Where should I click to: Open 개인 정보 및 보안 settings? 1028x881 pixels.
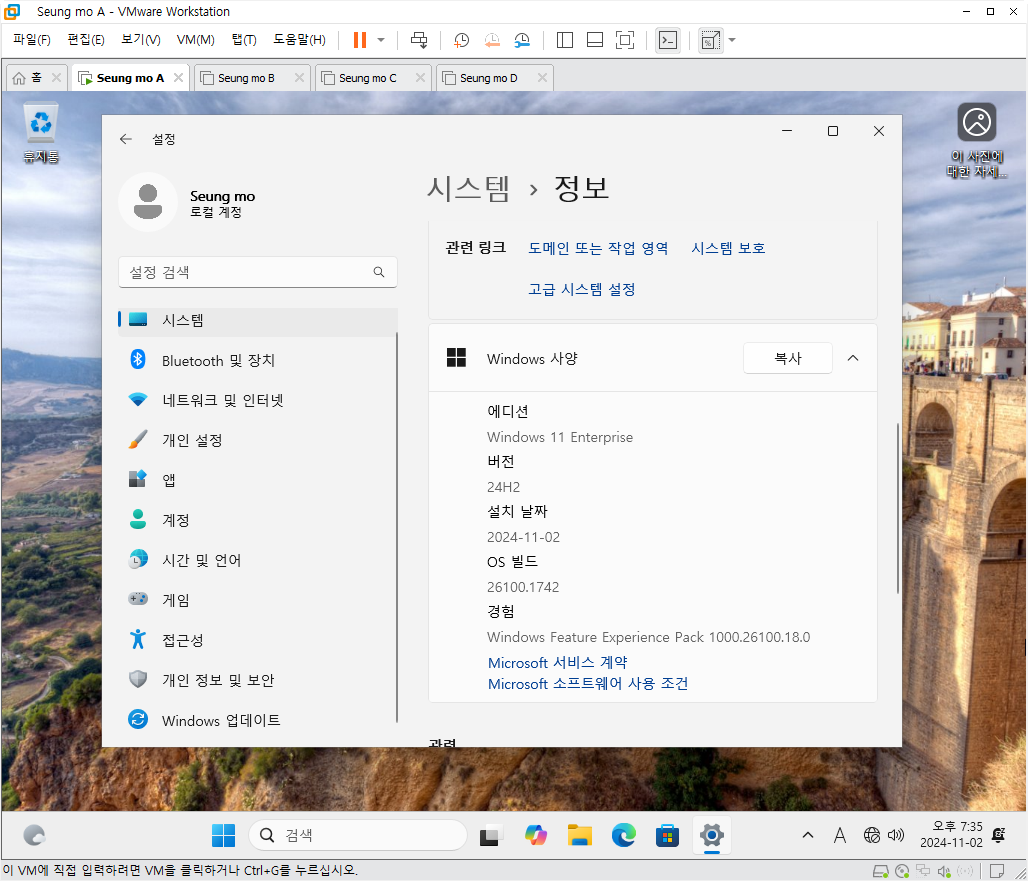(x=258, y=680)
